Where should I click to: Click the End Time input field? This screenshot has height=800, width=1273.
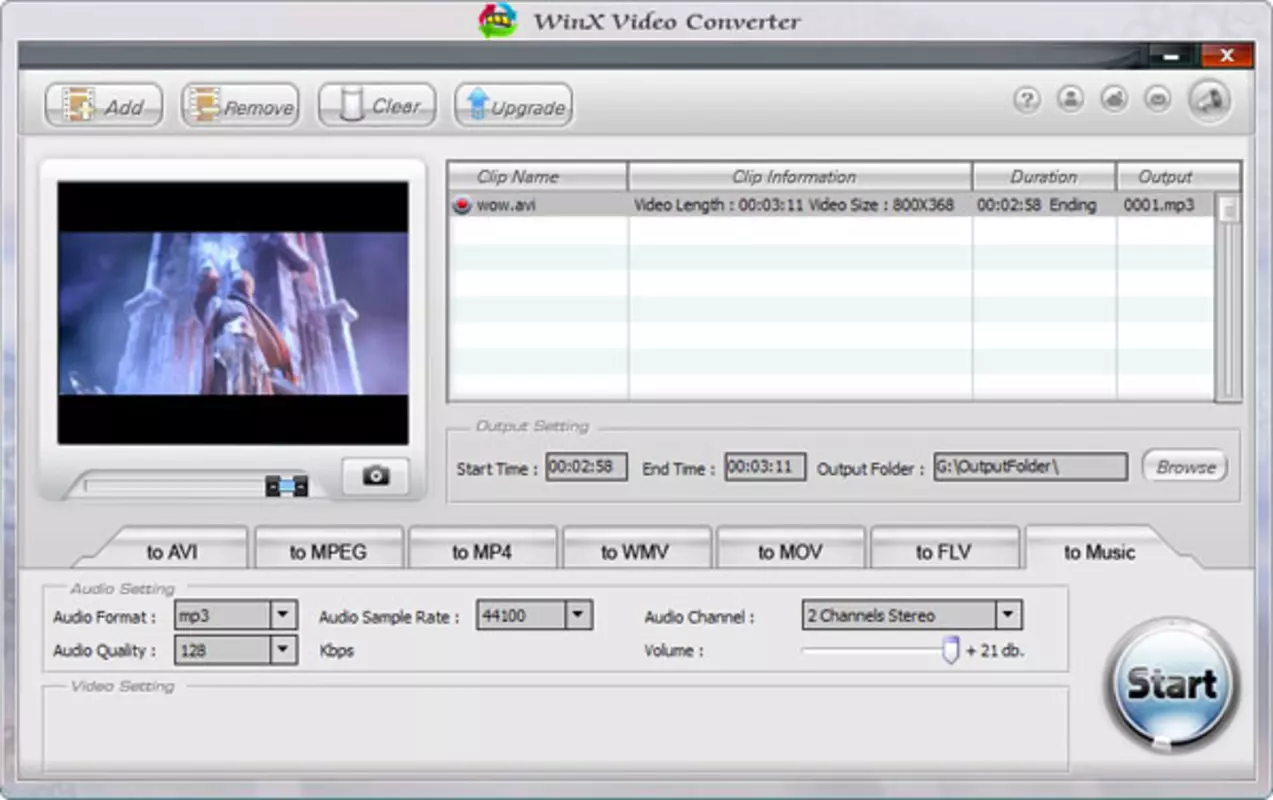pyautogui.click(x=765, y=467)
